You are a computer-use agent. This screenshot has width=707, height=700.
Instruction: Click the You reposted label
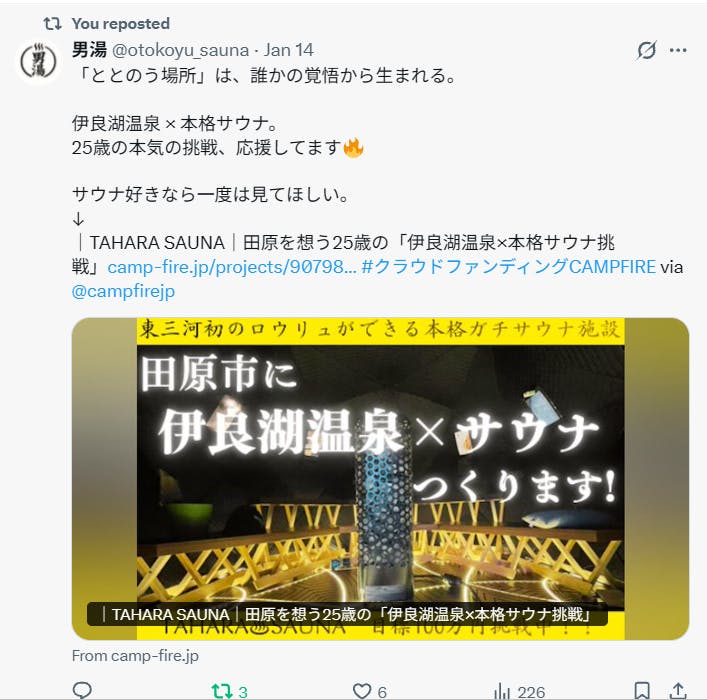[121, 23]
